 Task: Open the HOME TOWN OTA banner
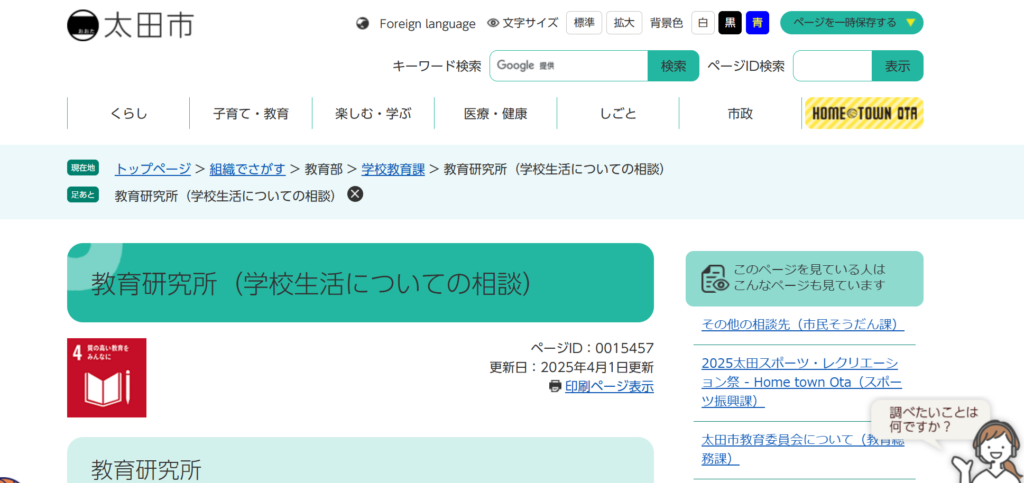(863, 113)
